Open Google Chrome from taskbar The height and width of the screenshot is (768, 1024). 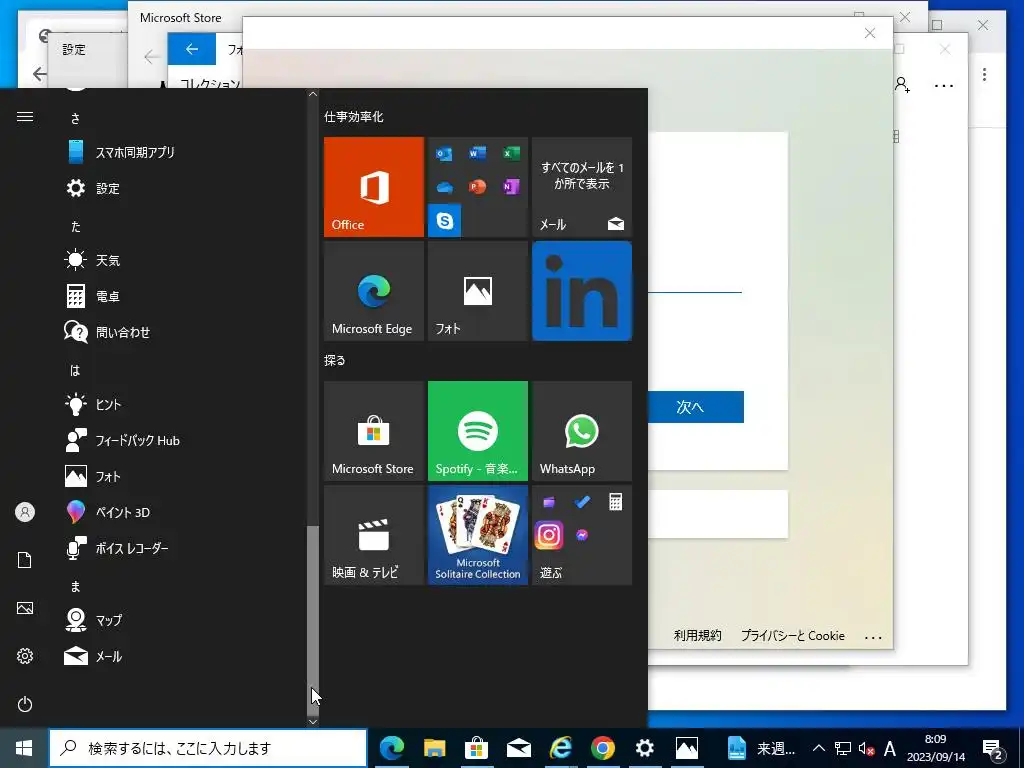(603, 748)
